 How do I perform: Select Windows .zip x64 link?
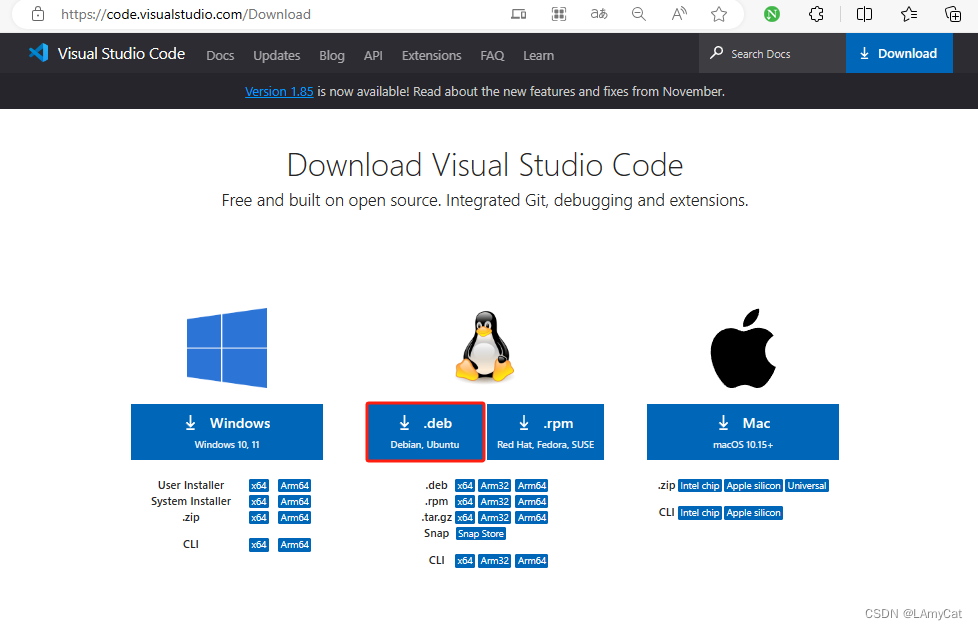click(x=258, y=518)
